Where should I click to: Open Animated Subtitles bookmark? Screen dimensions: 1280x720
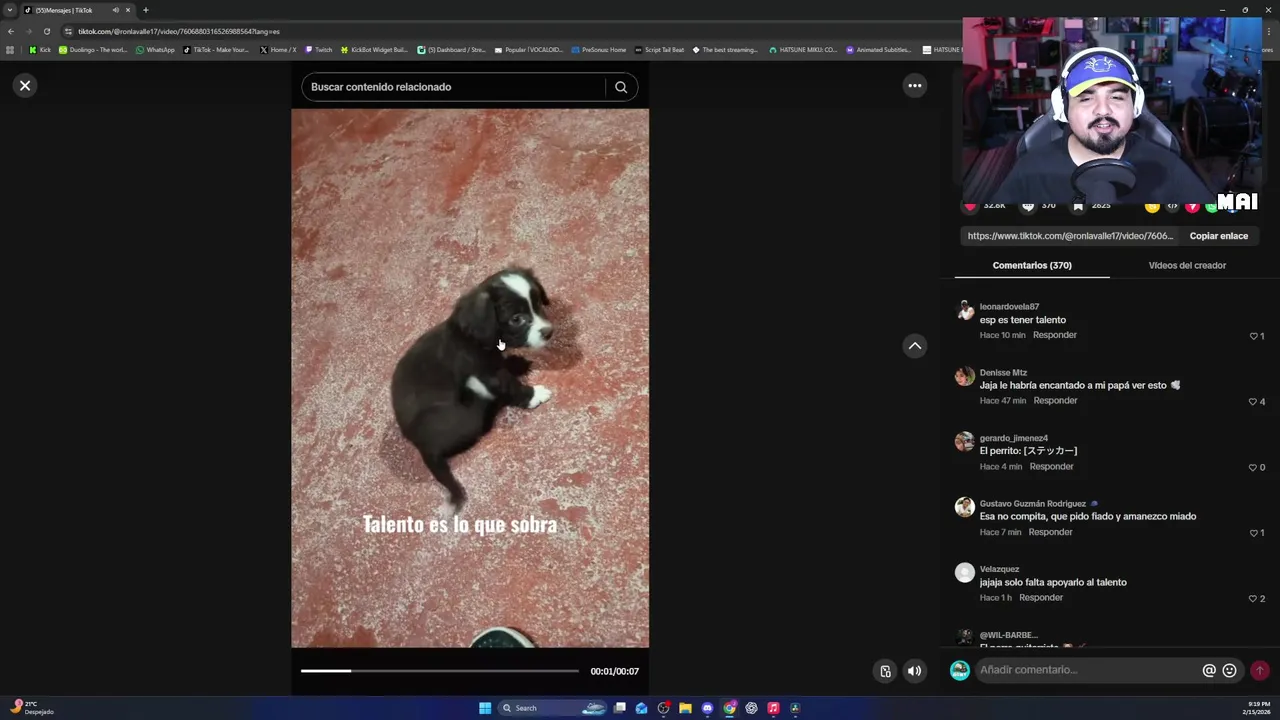point(879,50)
